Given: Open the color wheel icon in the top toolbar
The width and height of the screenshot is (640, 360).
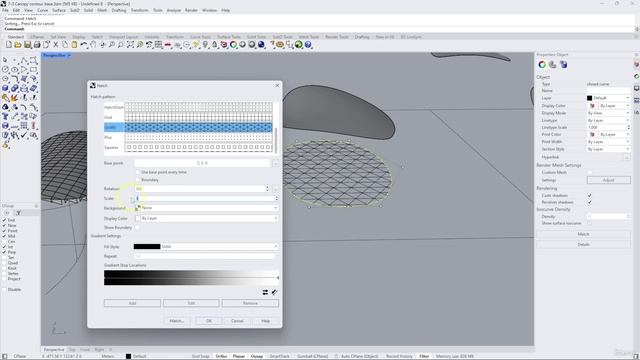Looking at the screenshot, I should pos(233,44).
